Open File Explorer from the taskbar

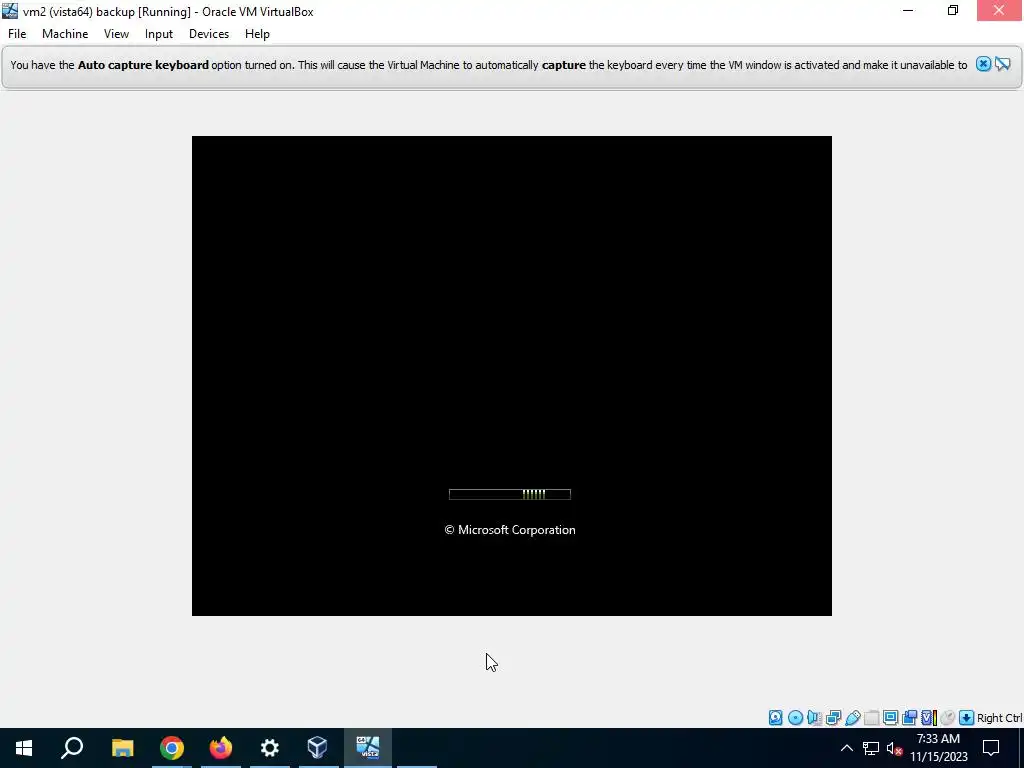pos(122,748)
